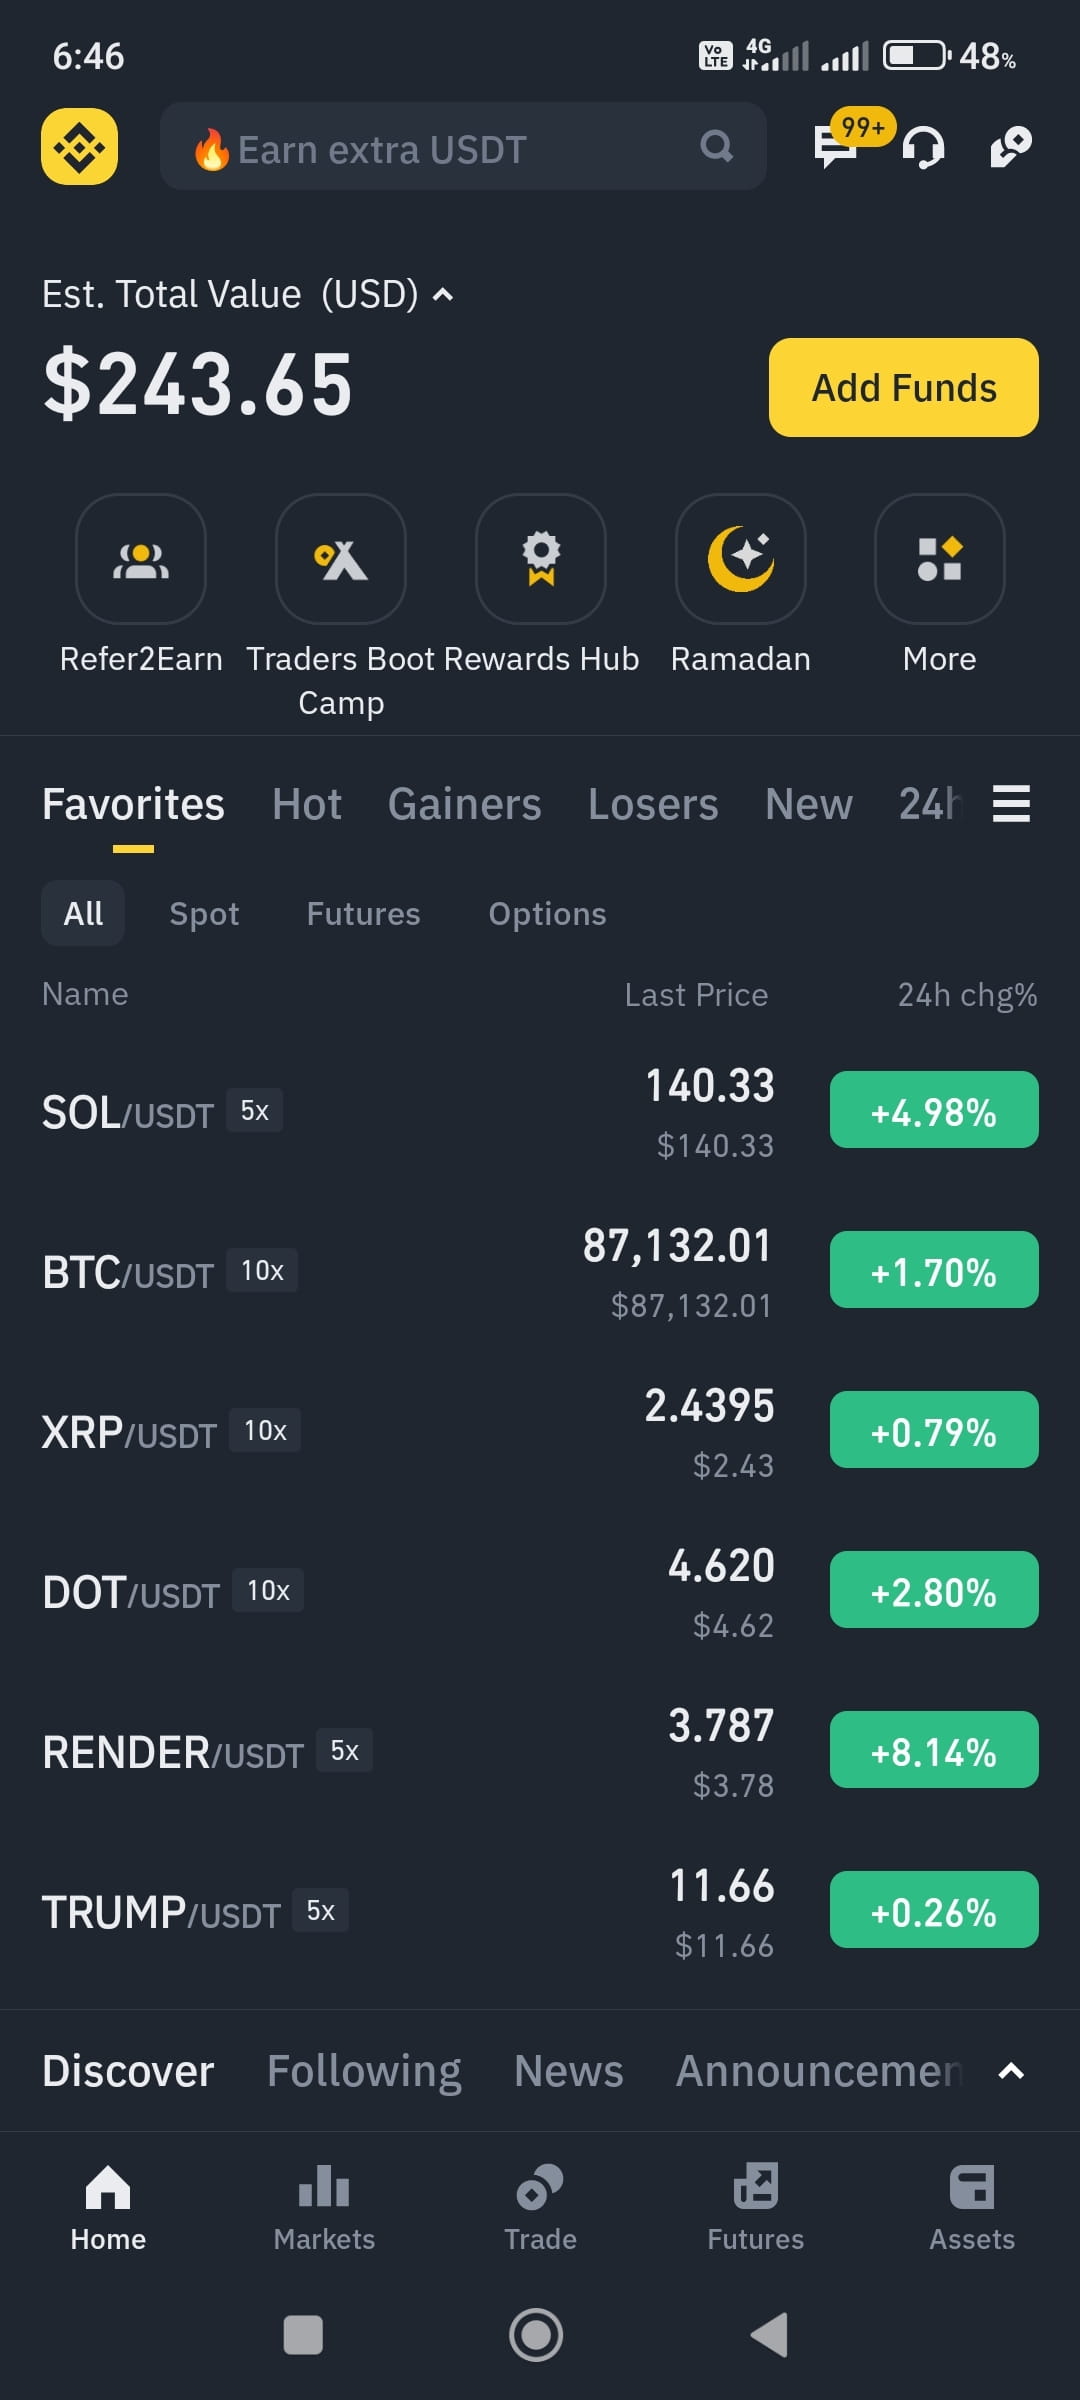Tap the Earn extra USDT search field
The image size is (1080, 2400).
pyautogui.click(x=463, y=146)
